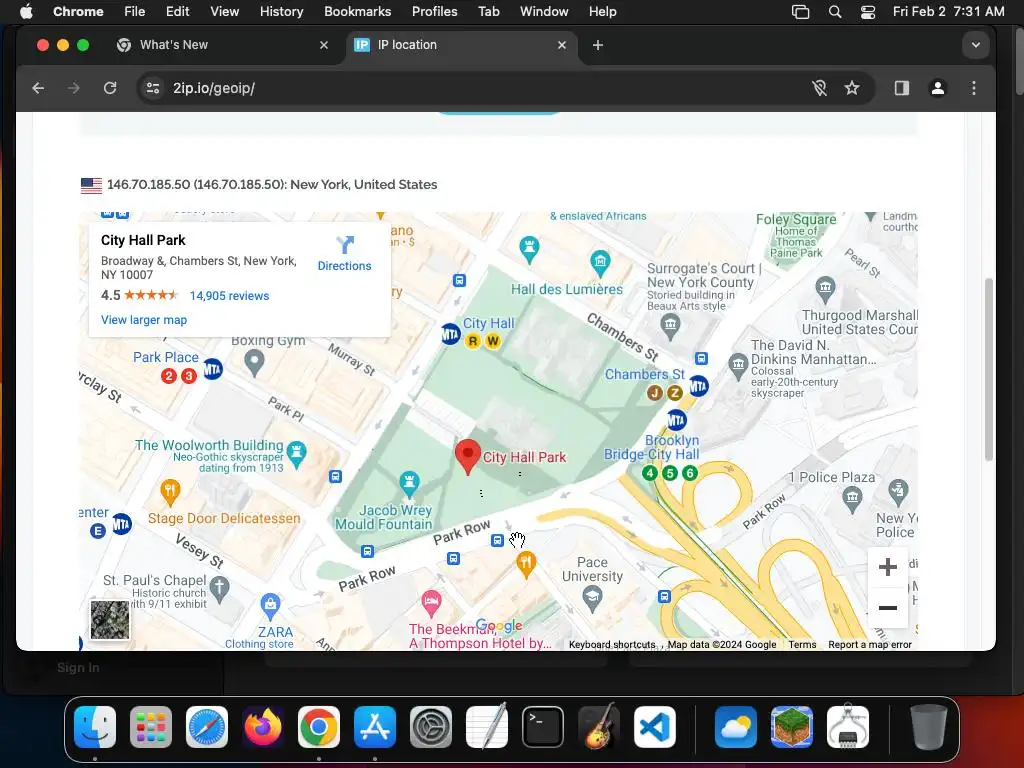
Task: Click the page vertical scrollbar
Action: [989, 369]
